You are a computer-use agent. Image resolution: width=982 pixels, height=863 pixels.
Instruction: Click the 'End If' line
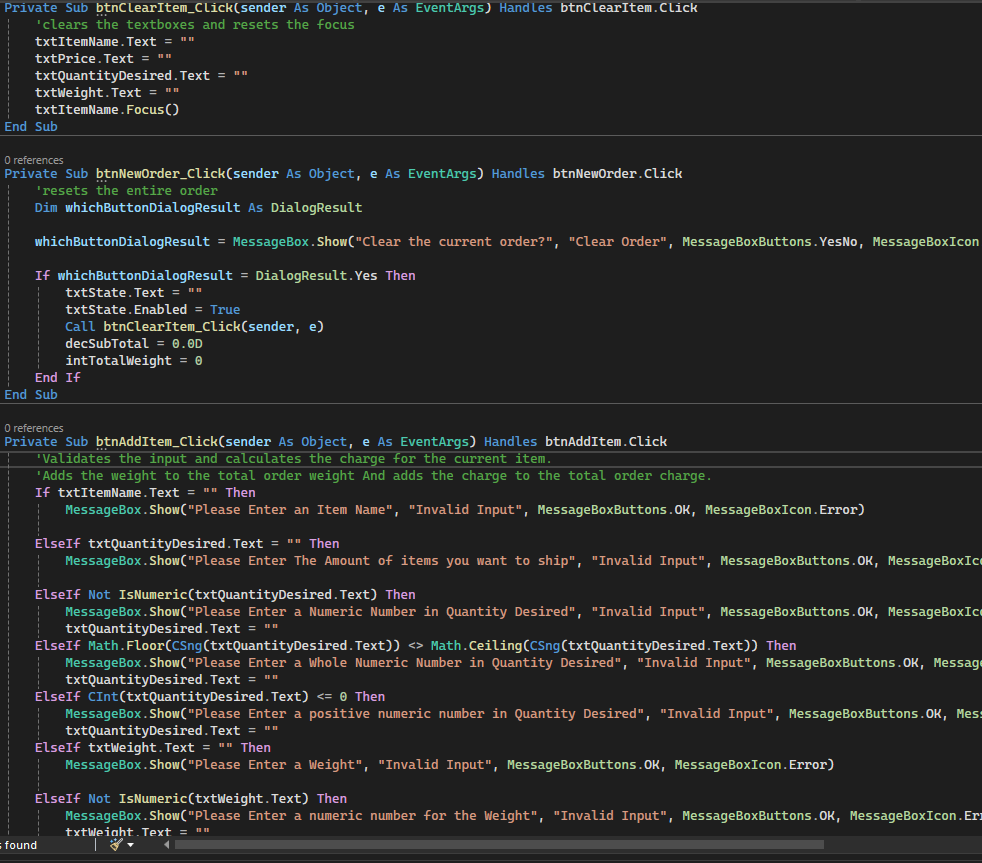point(58,378)
